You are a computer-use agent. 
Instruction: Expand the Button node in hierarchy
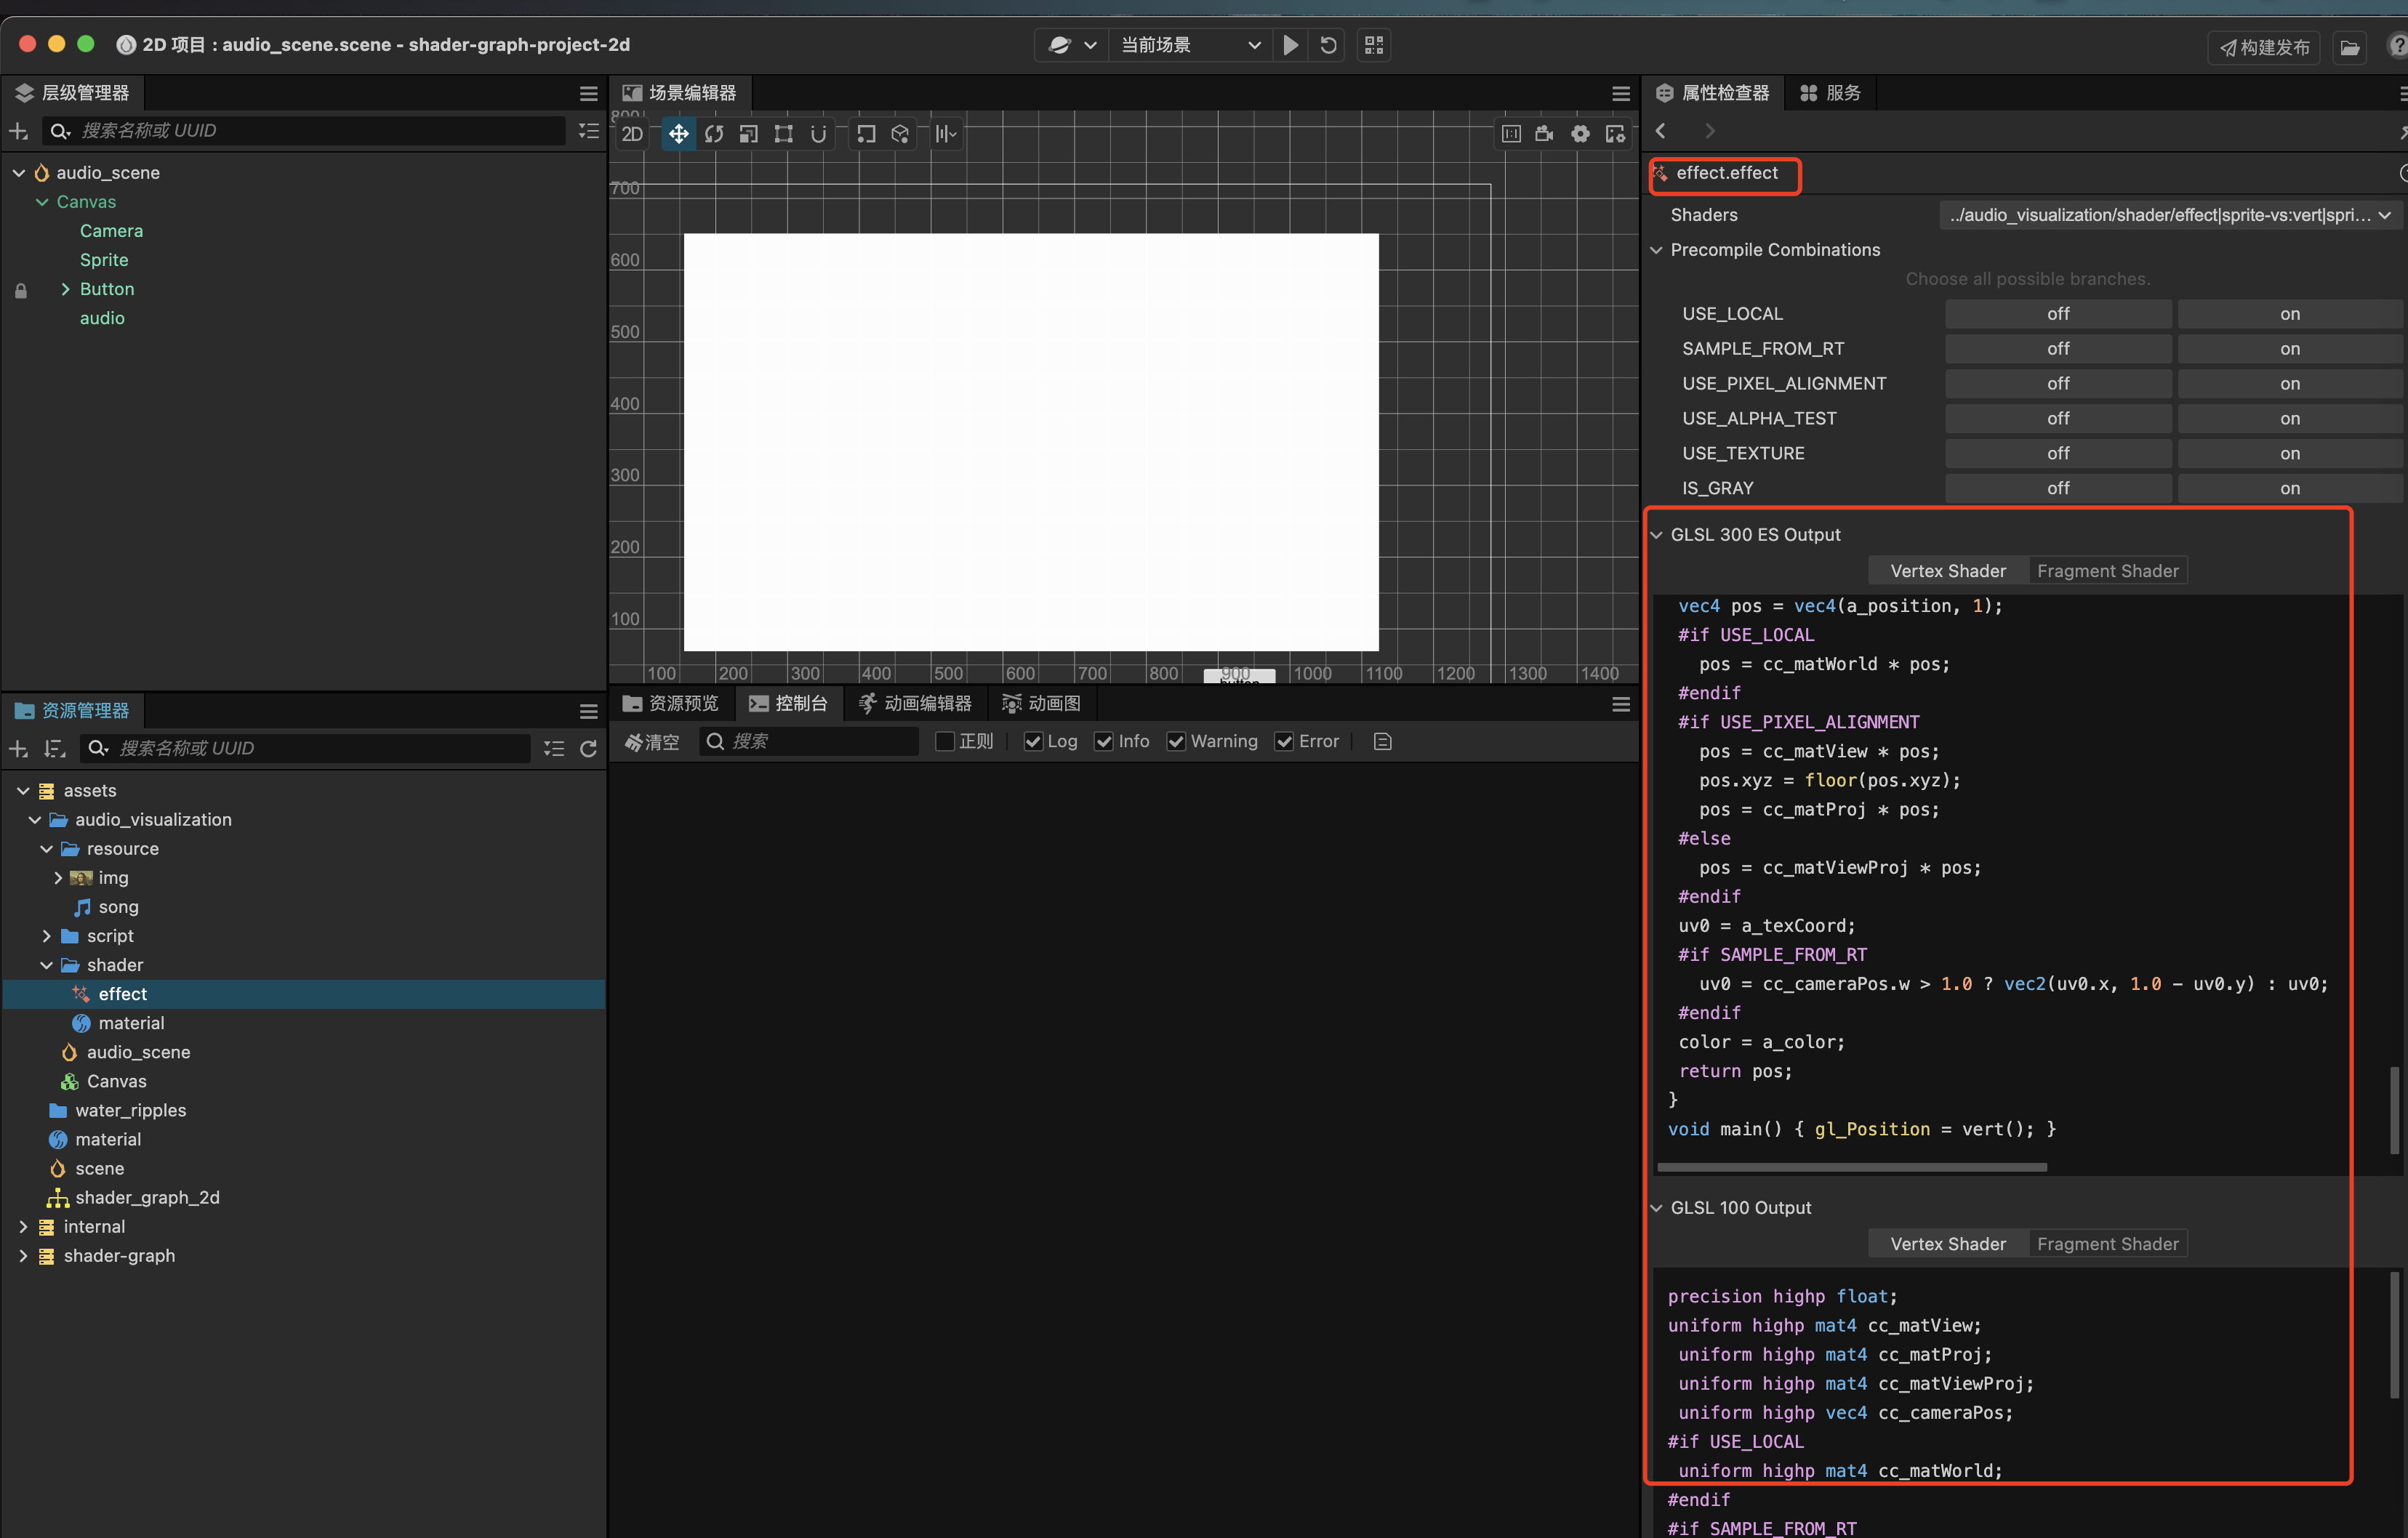[x=65, y=289]
